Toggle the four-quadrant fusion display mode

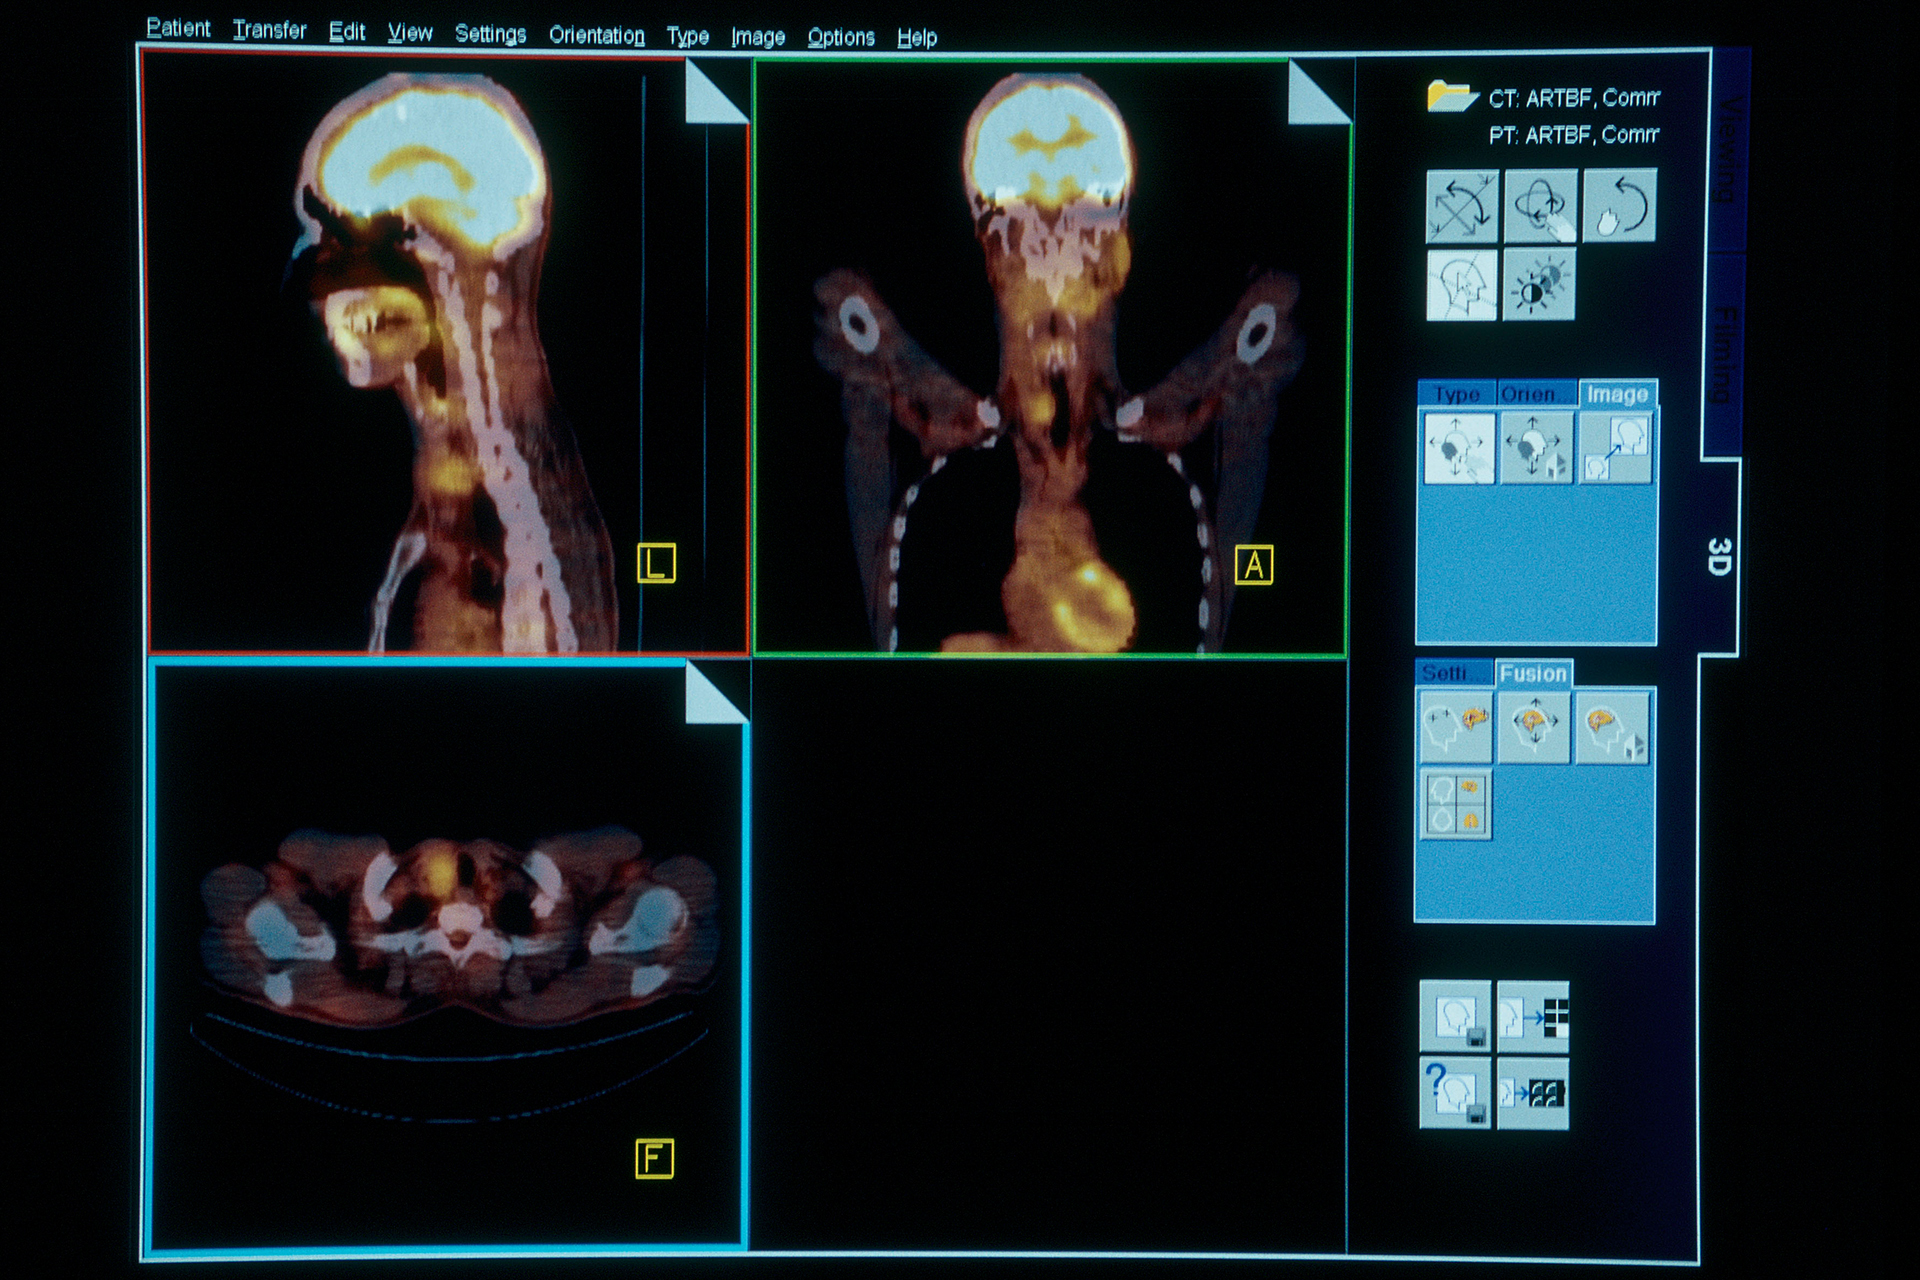click(x=1455, y=805)
